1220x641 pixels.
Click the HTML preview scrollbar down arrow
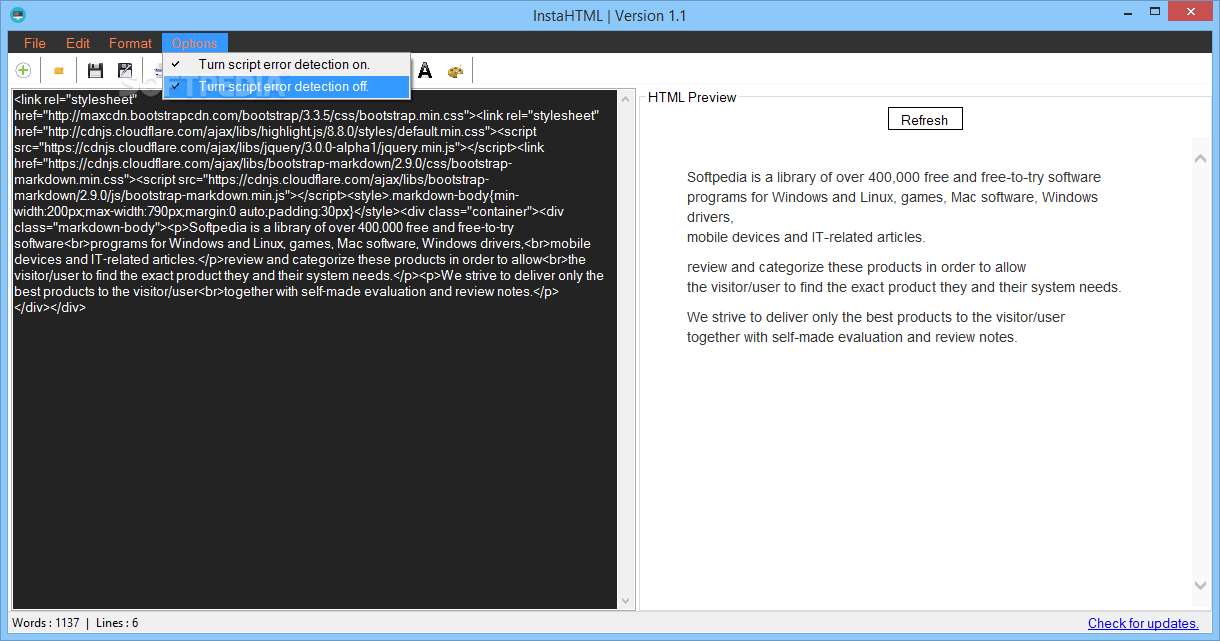1201,585
